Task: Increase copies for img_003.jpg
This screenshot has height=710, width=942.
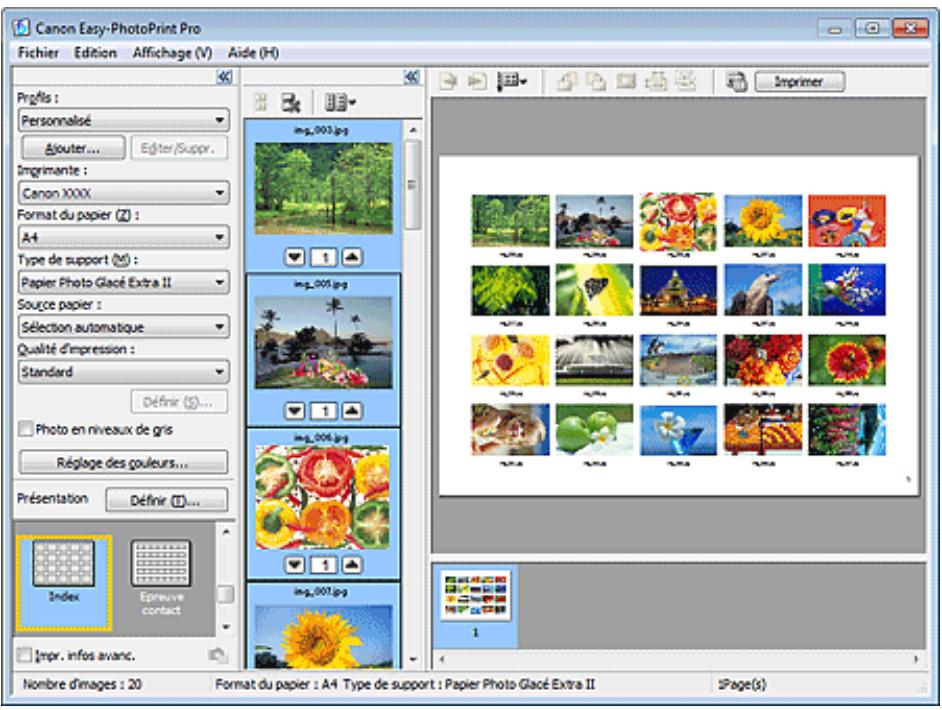Action: tap(352, 258)
